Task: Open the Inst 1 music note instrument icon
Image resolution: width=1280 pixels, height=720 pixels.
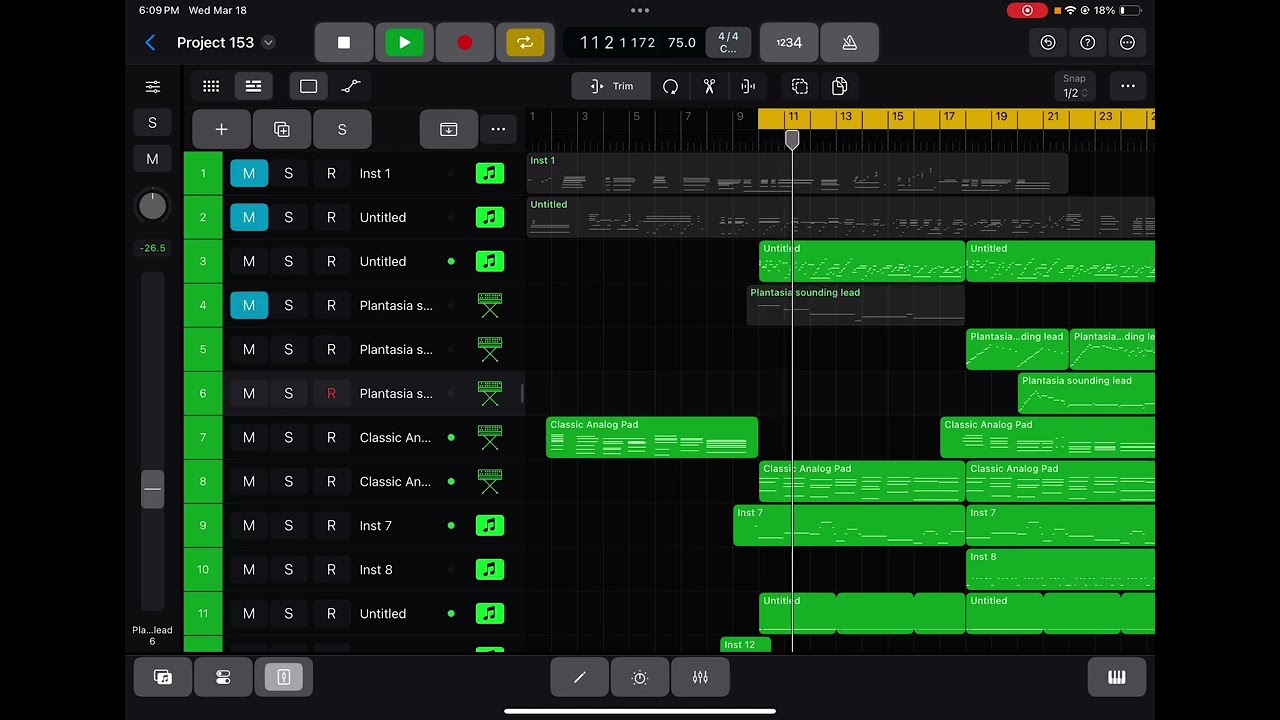Action: pos(489,173)
